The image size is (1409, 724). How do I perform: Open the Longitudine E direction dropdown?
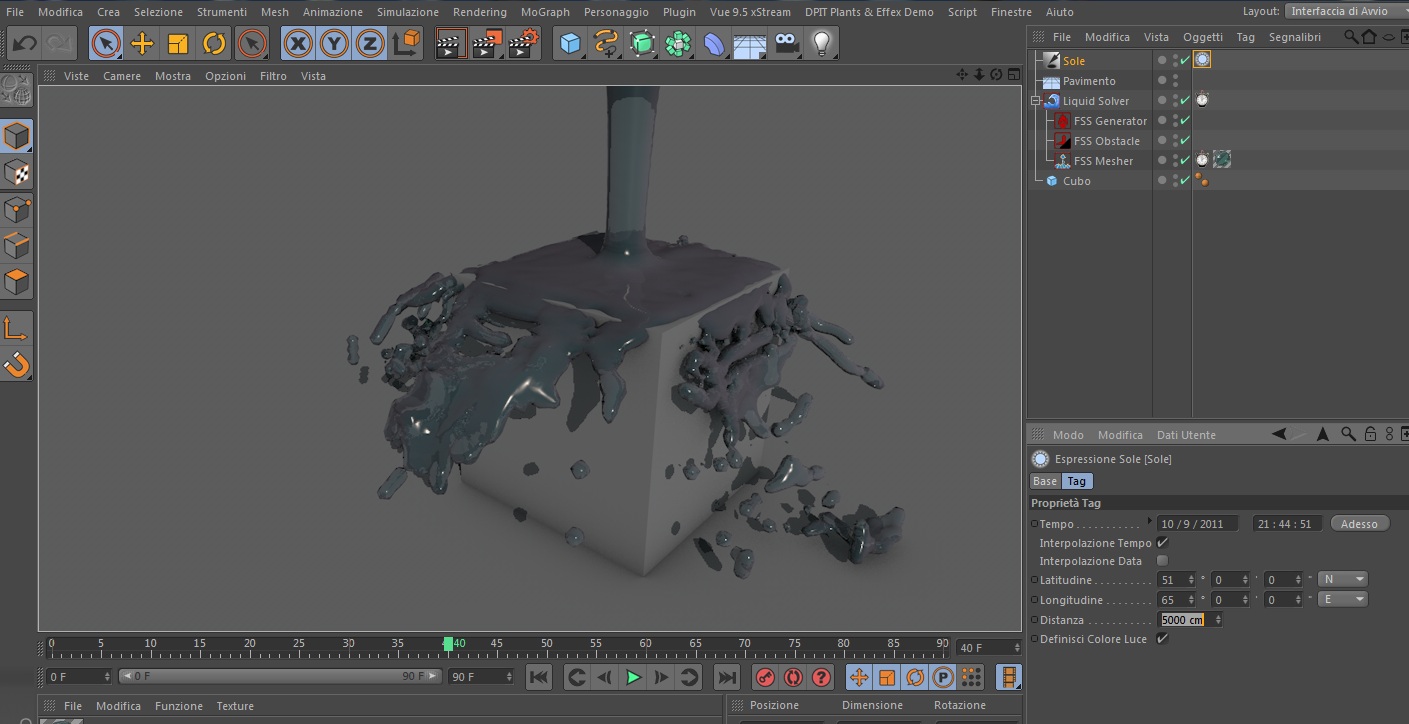[x=1343, y=599]
